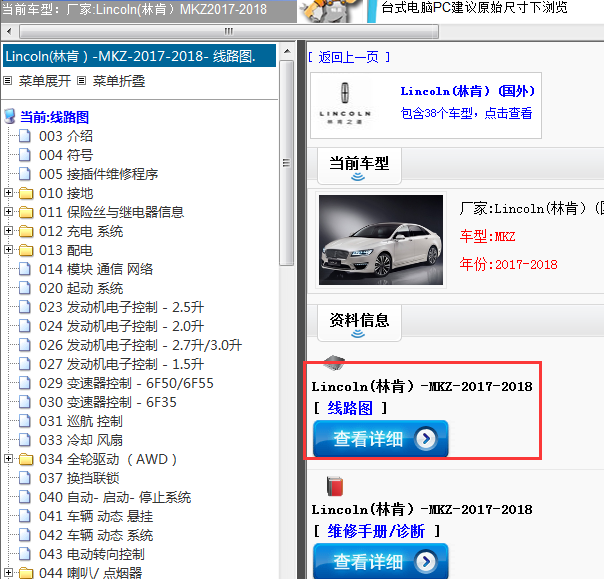The width and height of the screenshot is (604, 579).
Task: Click 菜单展开 to expand all menus
Action: click(x=45, y=81)
